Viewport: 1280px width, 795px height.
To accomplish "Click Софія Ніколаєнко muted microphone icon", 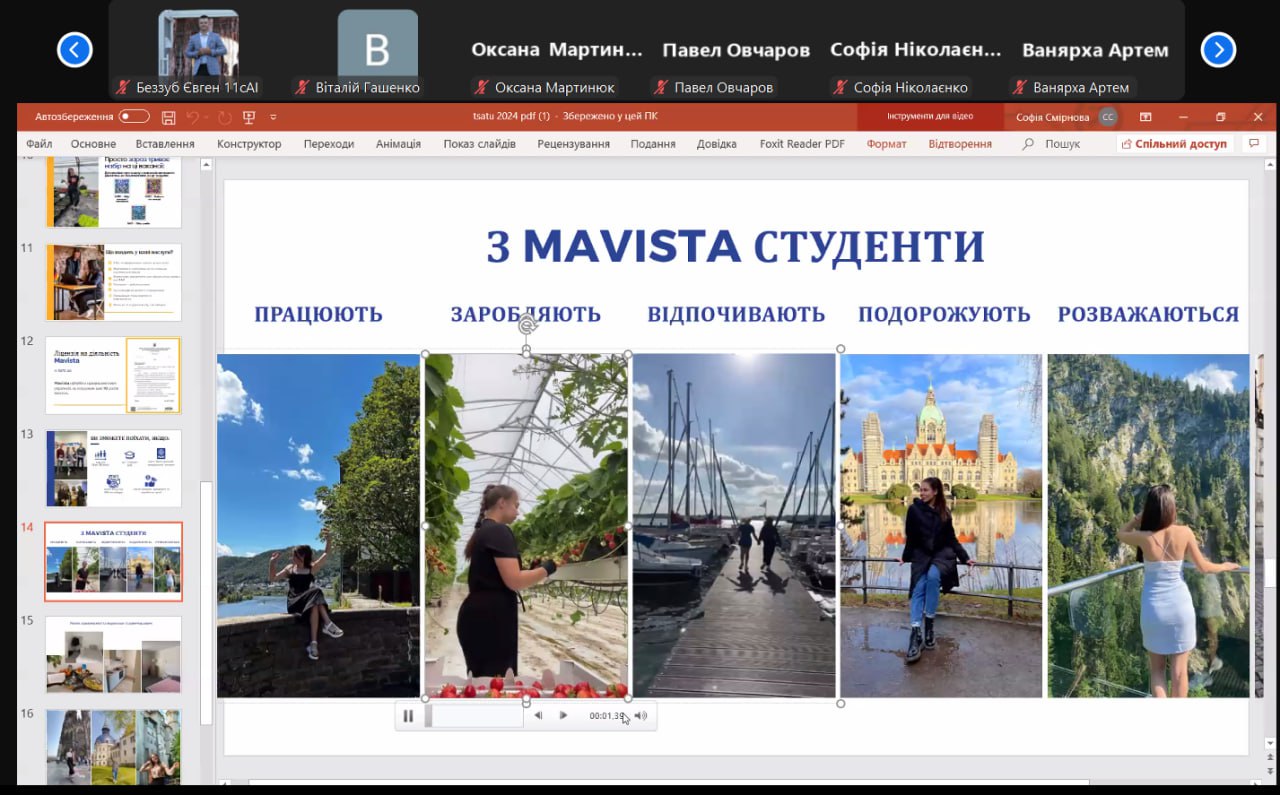I will 839,87.
